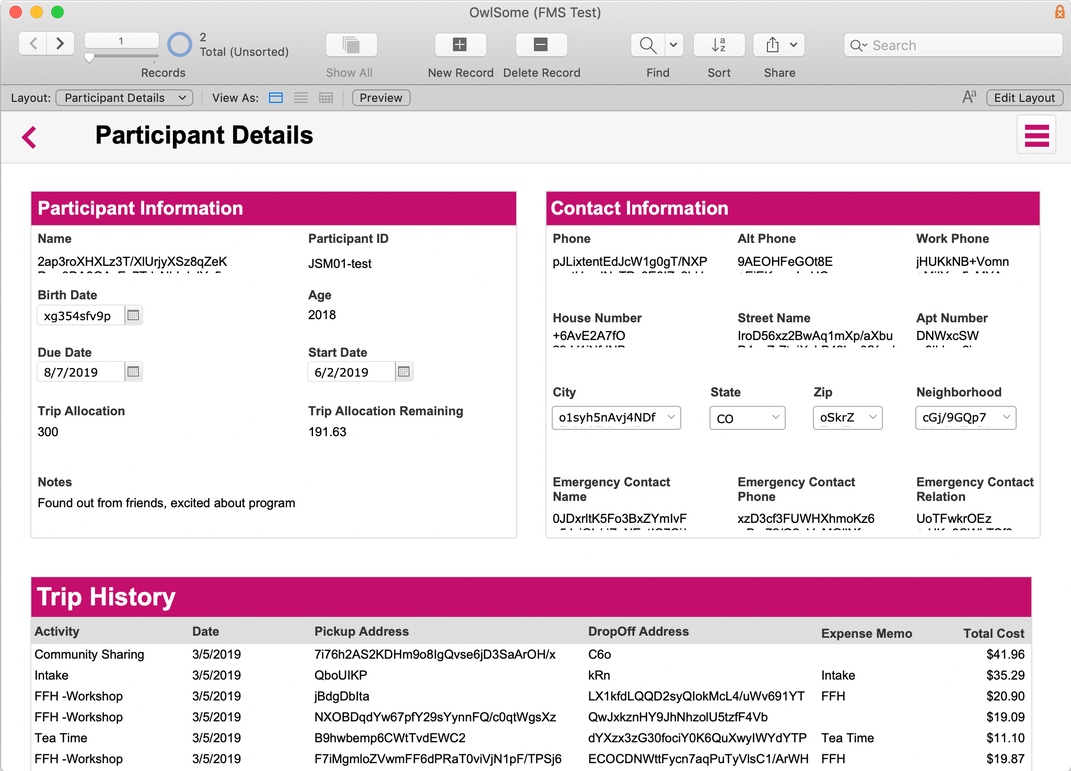Click pickup address jBdgDbIta
The height and width of the screenshot is (771, 1071).
coord(342,696)
